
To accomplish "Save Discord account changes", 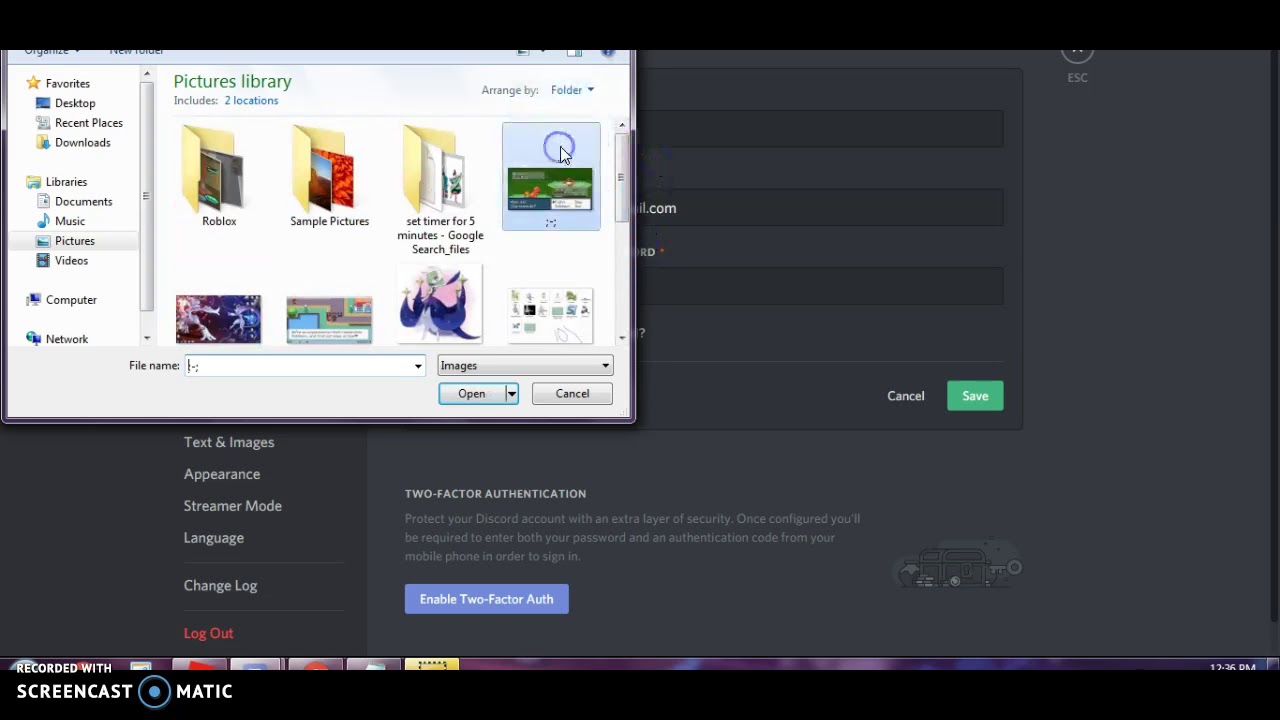I will pos(975,396).
